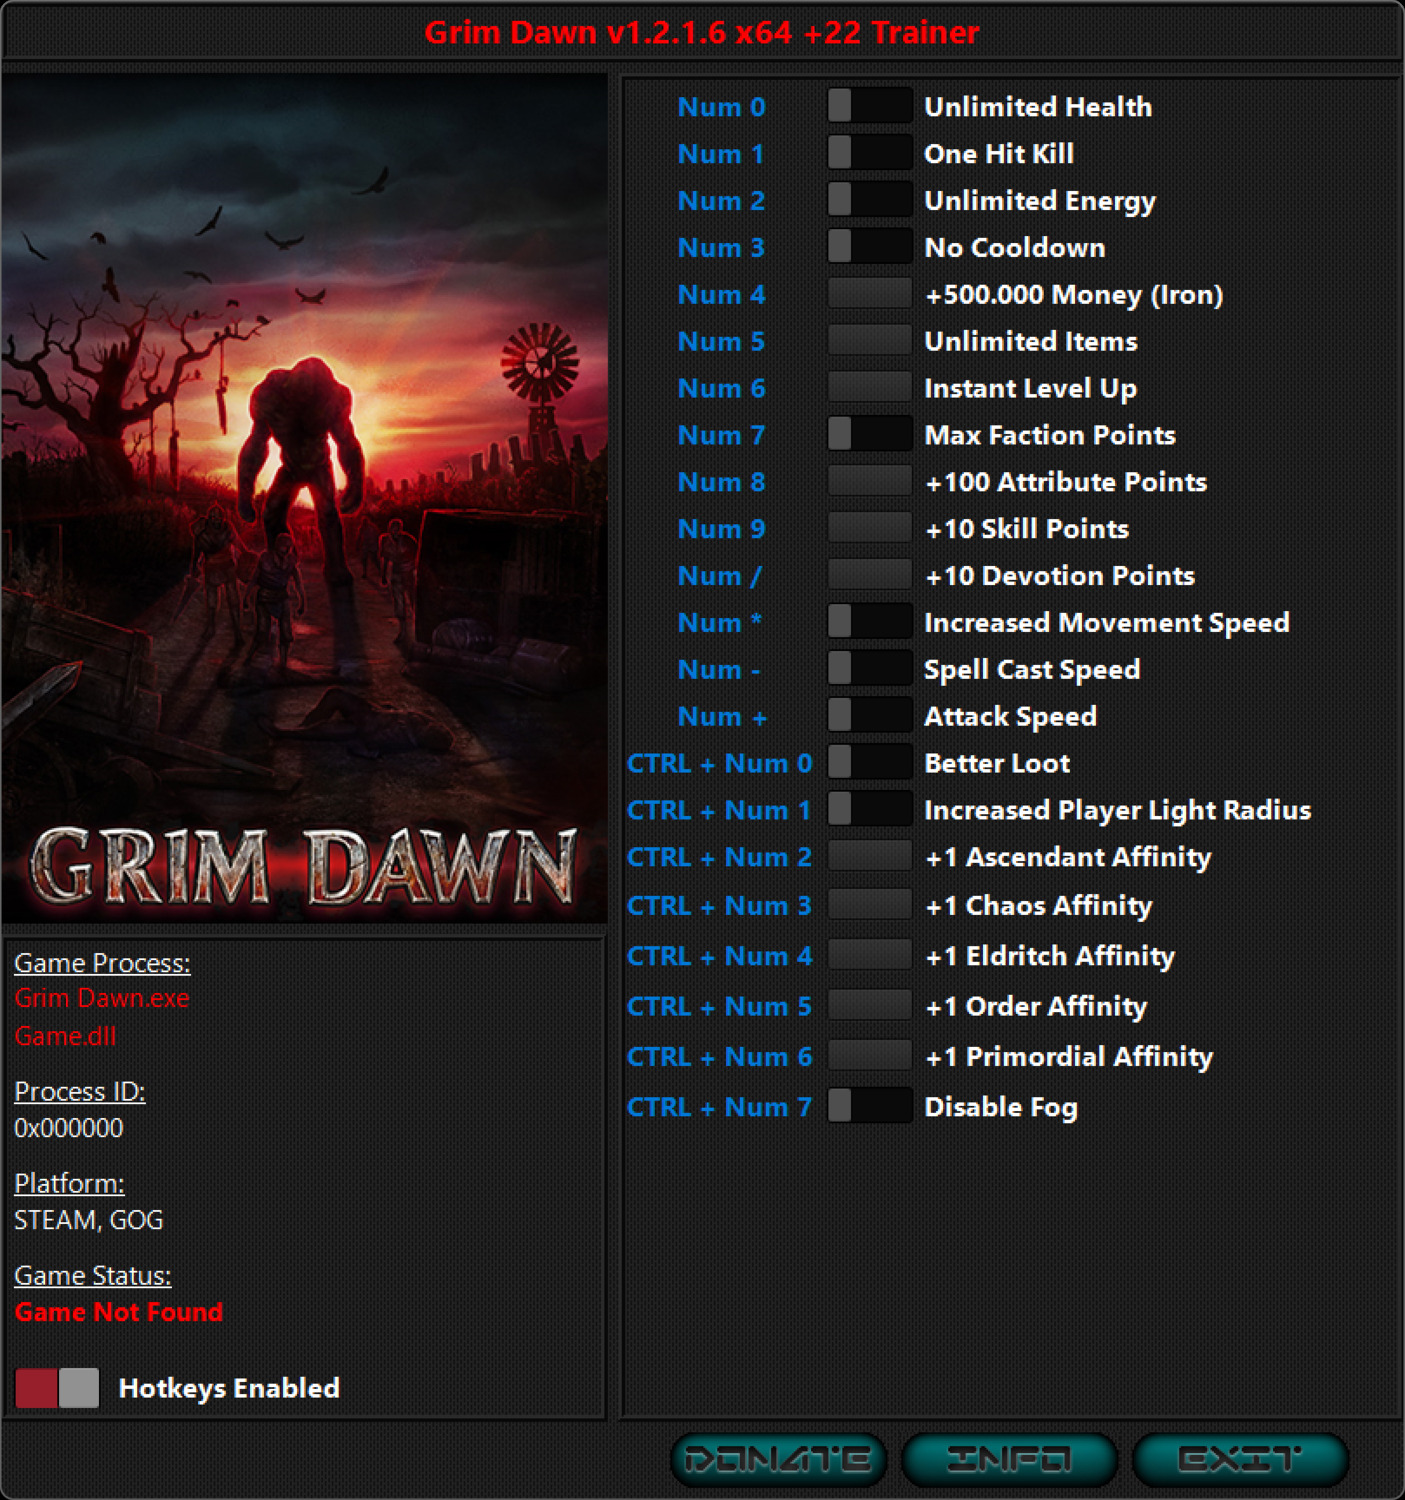Click the 'Game Process:' heading
This screenshot has width=1405, height=1500.
[102, 963]
